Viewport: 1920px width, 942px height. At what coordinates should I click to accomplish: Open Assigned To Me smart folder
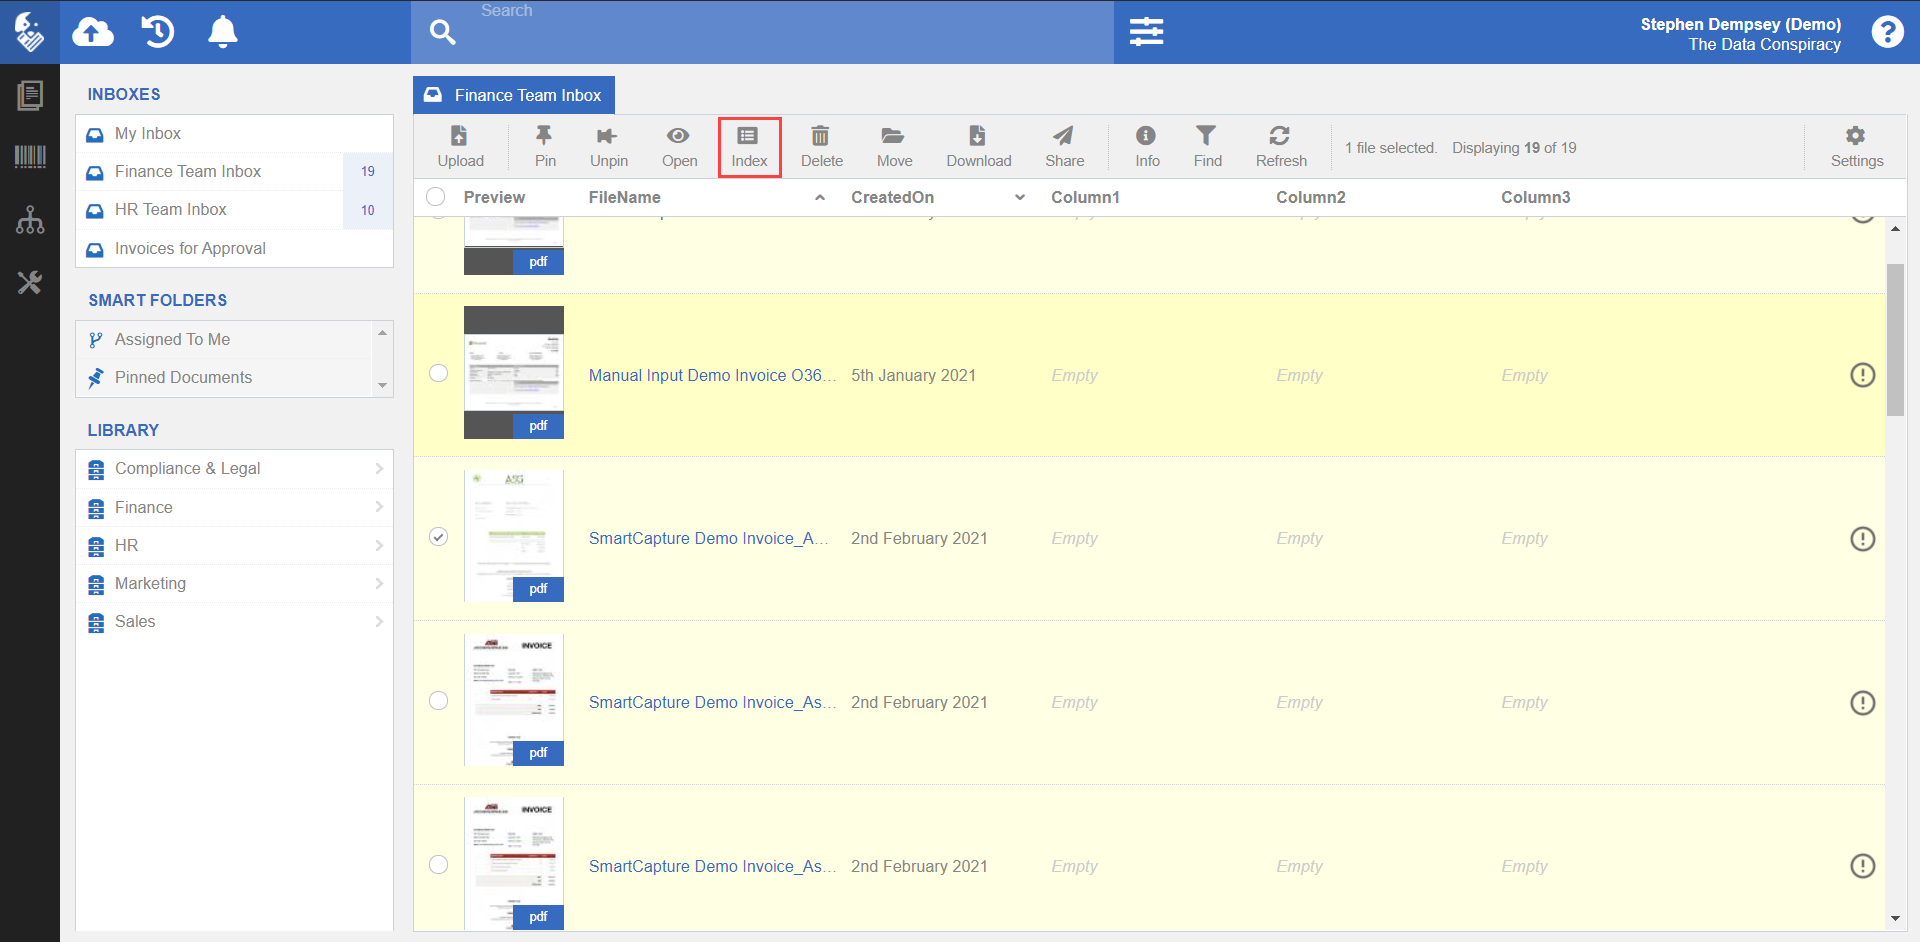pos(225,340)
